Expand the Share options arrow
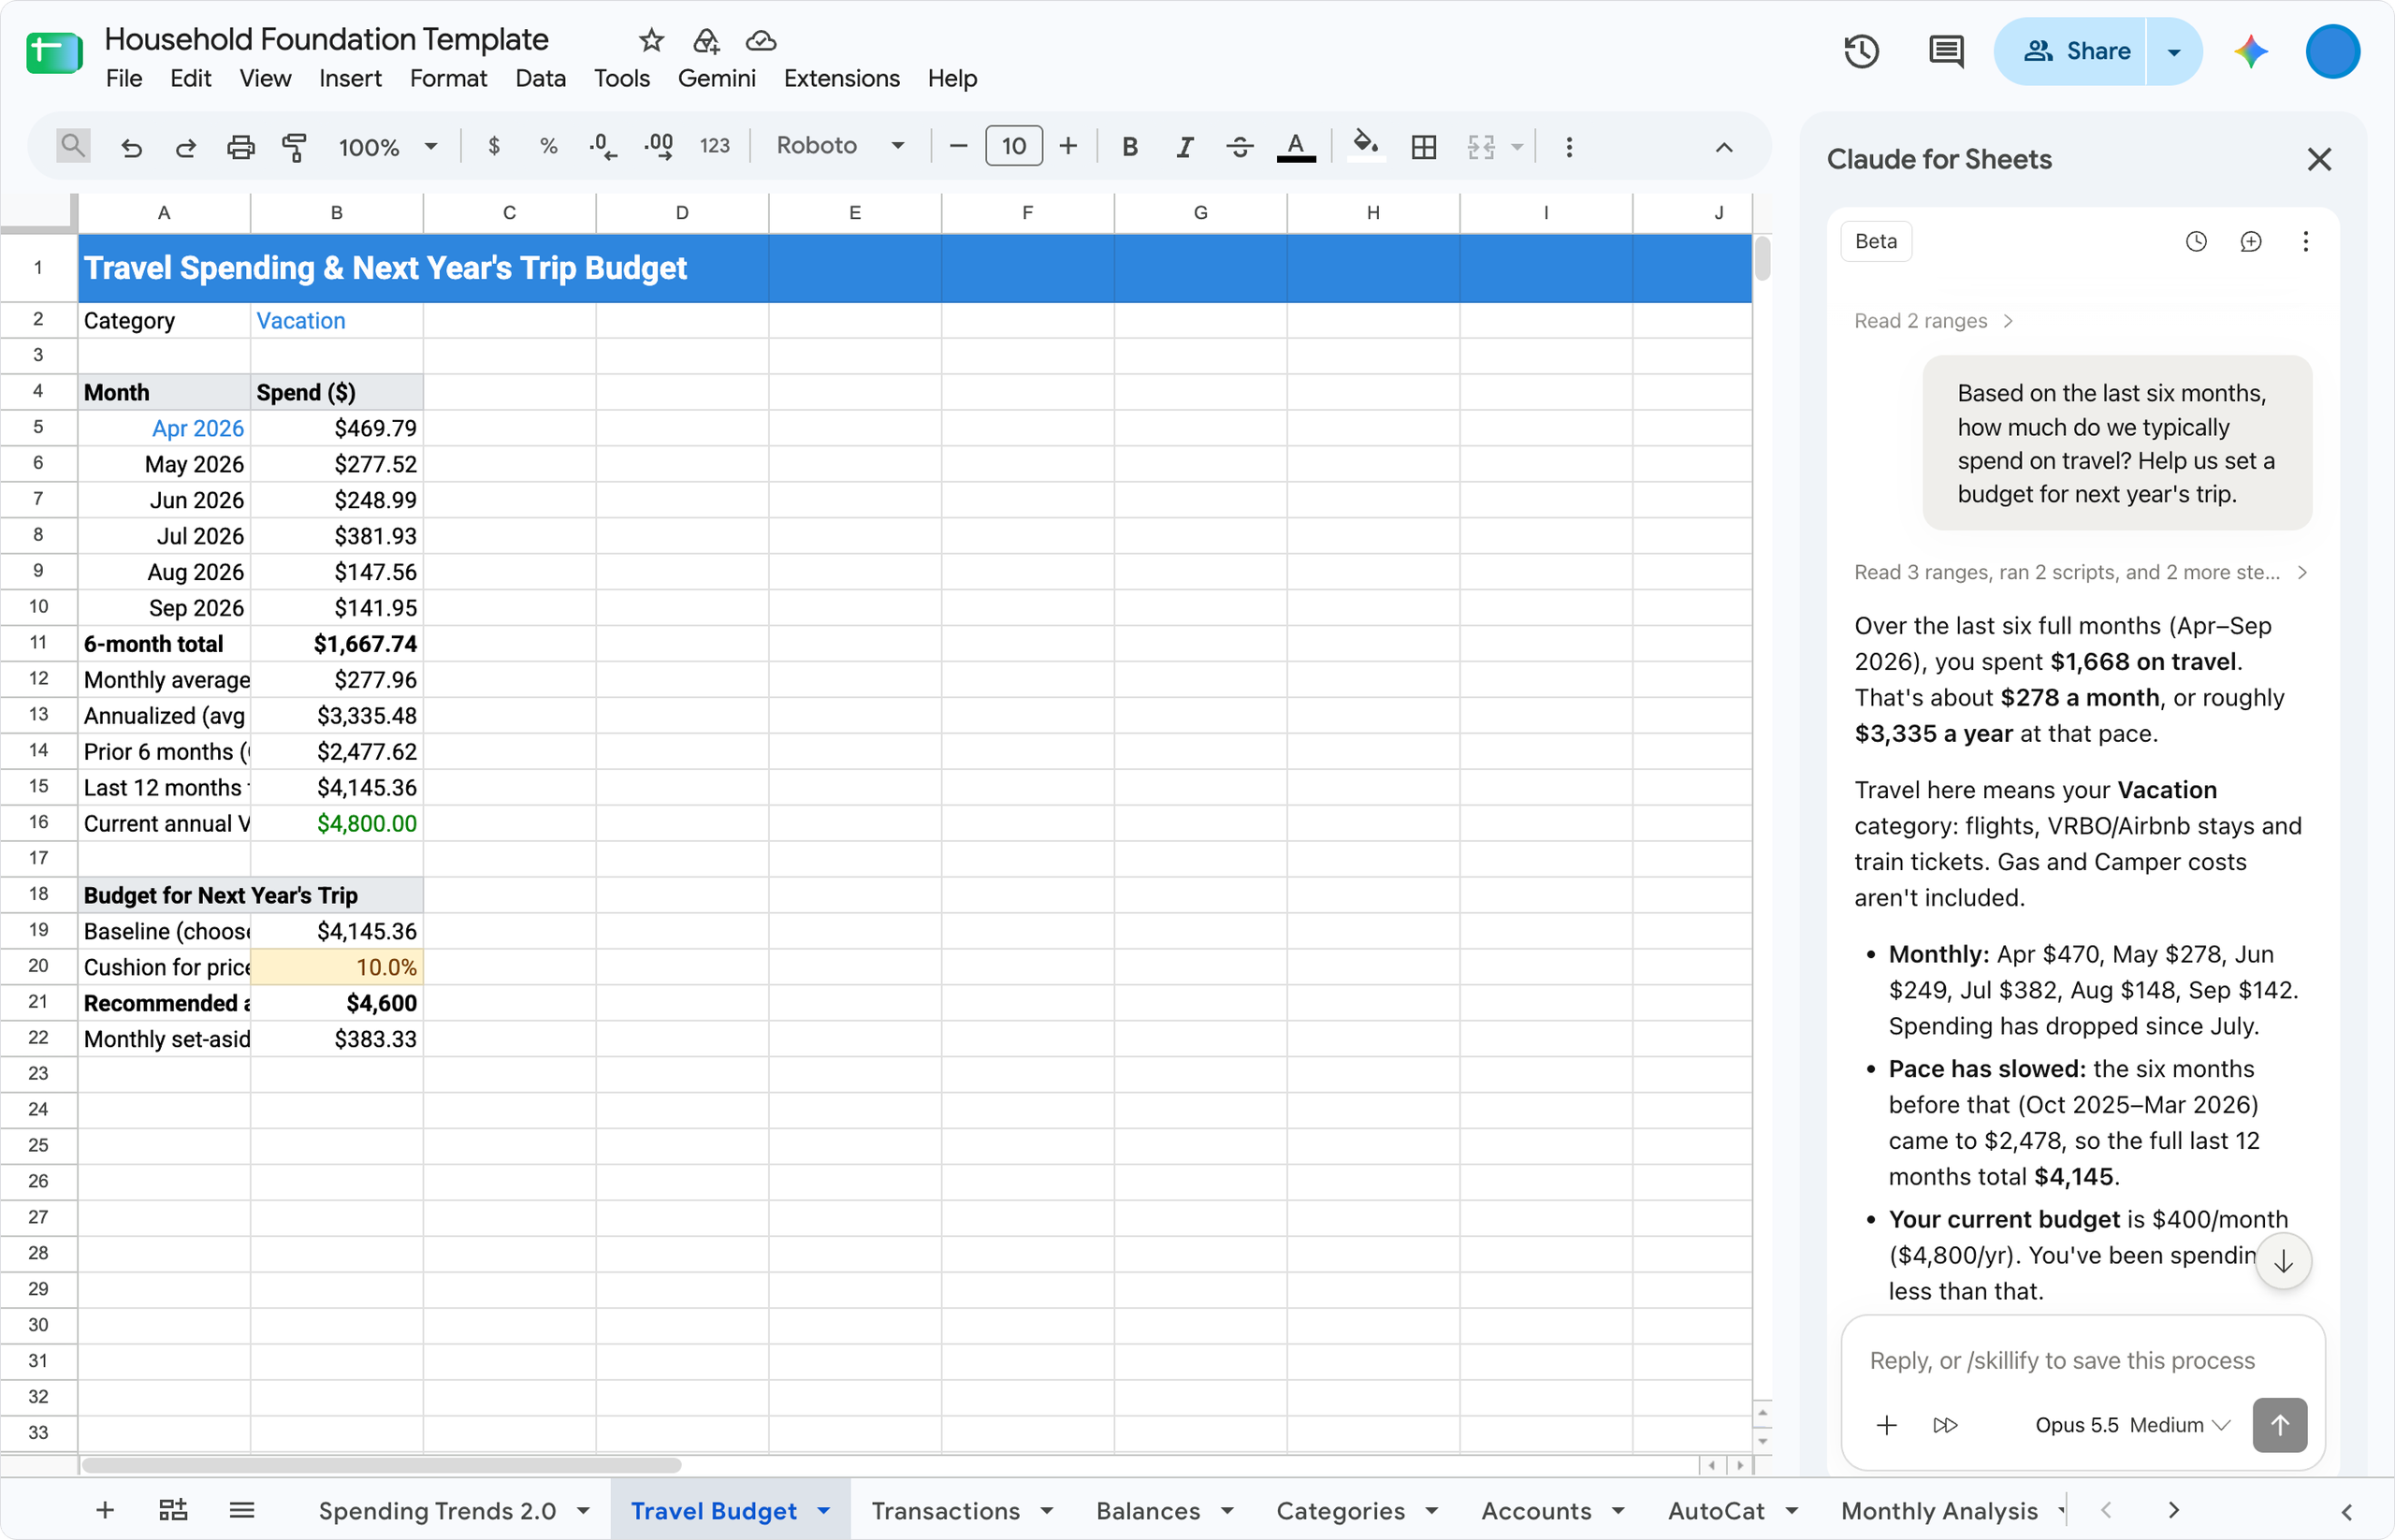The width and height of the screenshot is (2395, 1540). 2174,51
